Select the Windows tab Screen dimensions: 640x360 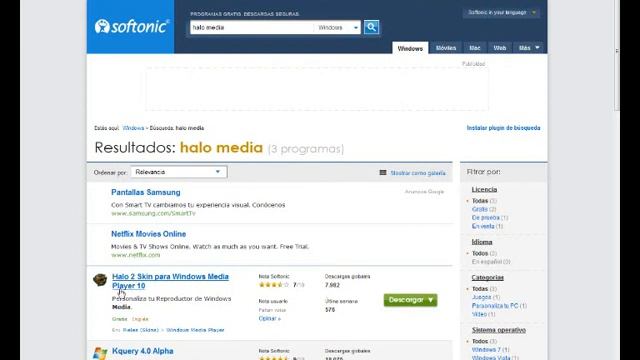tap(410, 48)
